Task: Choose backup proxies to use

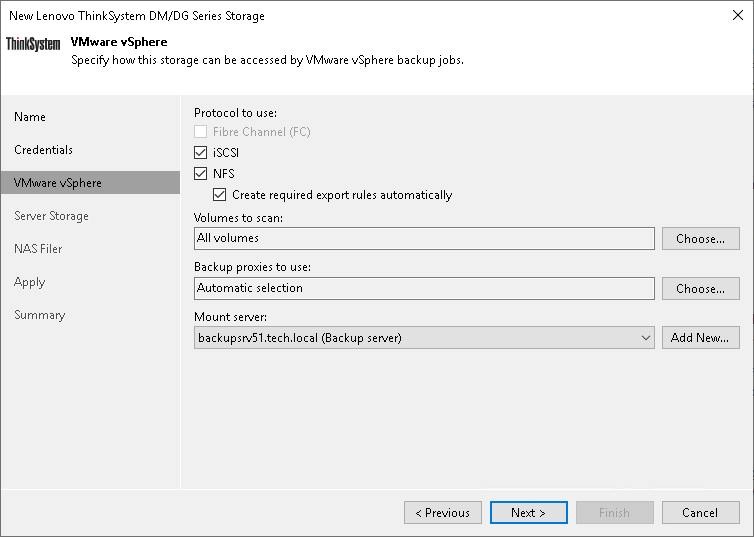Action: tap(701, 288)
